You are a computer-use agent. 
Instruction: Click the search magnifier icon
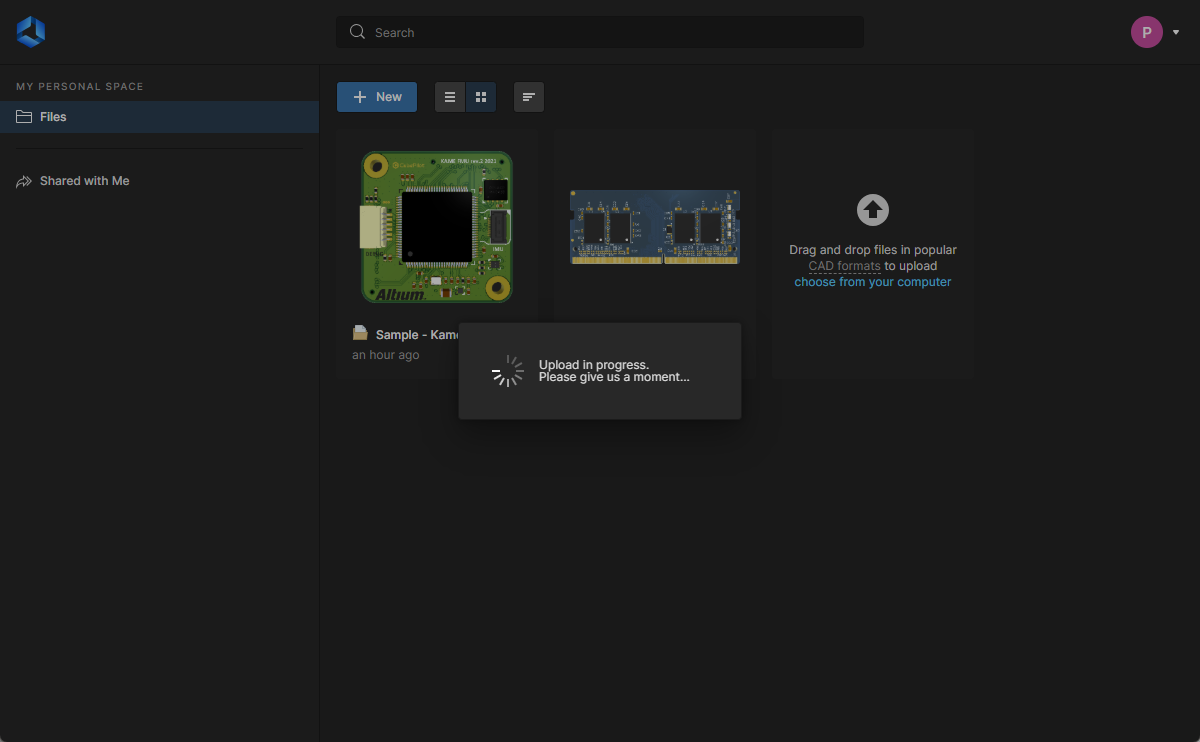(x=357, y=32)
